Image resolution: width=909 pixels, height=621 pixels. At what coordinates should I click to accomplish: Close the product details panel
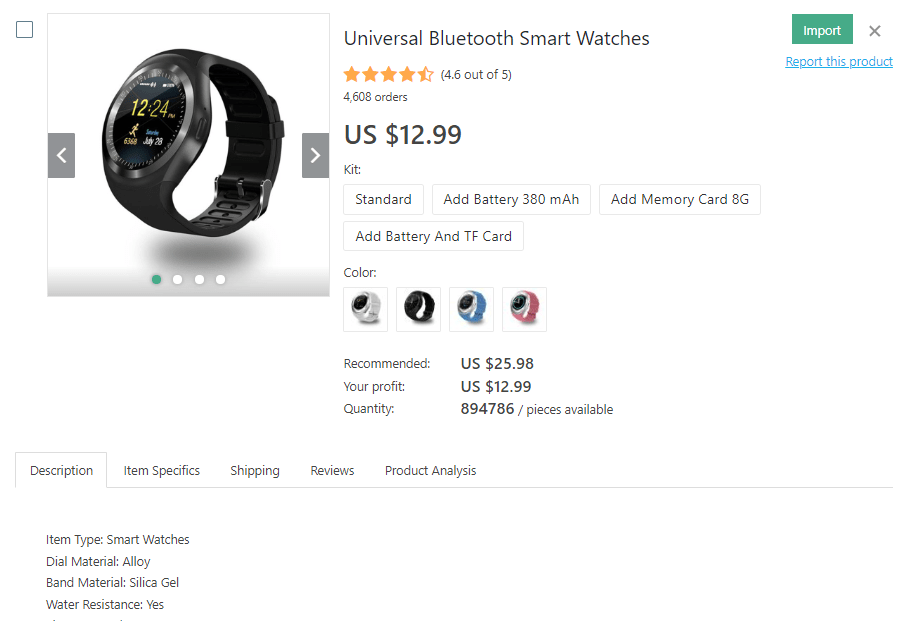pyautogui.click(x=875, y=31)
